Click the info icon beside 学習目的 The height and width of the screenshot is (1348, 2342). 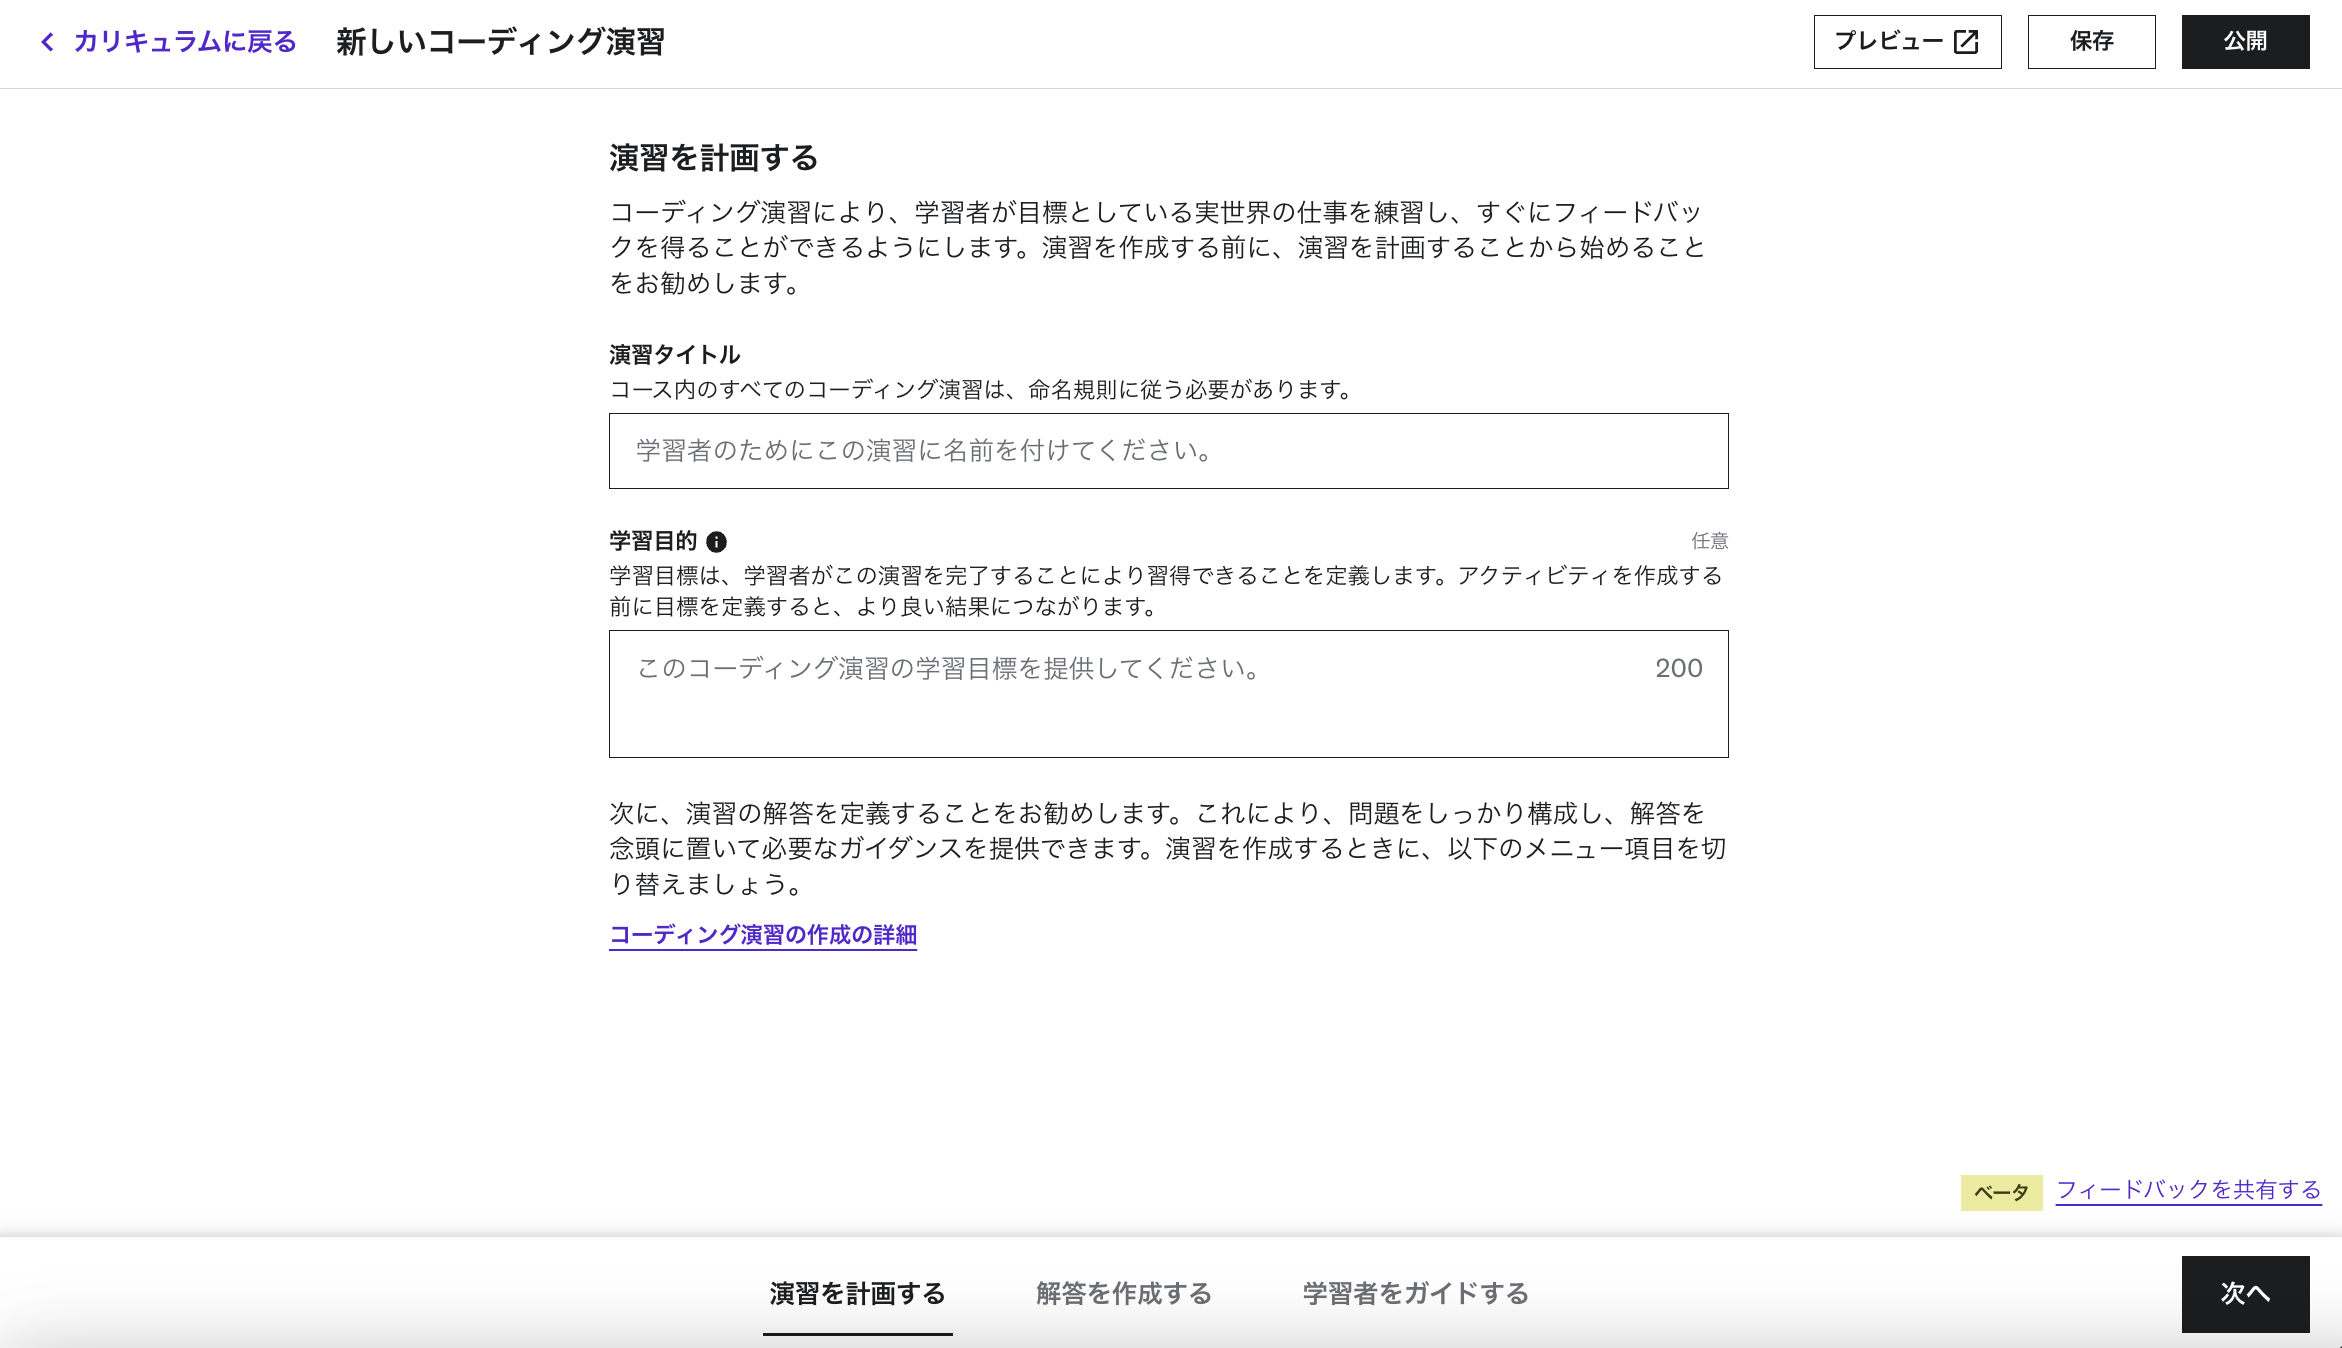716,542
